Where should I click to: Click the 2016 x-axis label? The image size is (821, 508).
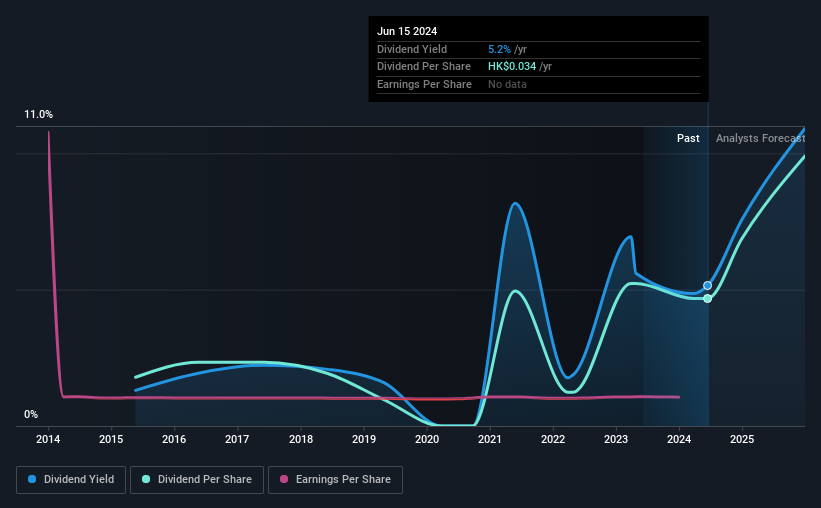174,439
